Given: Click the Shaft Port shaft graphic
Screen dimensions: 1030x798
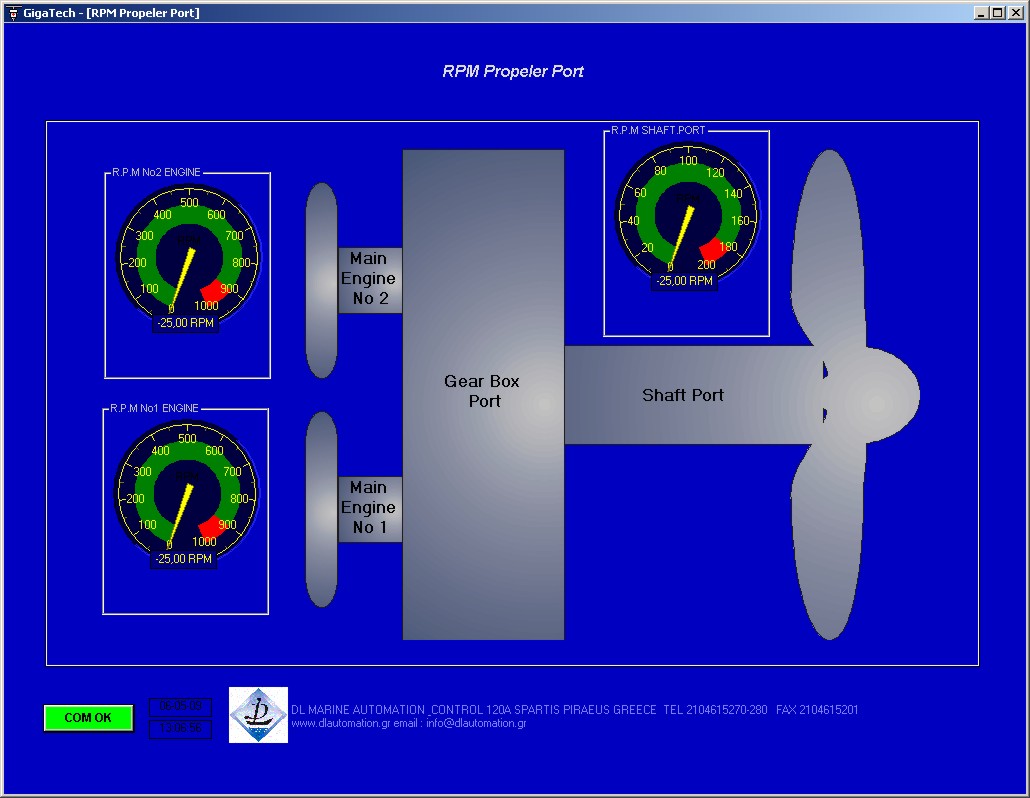Looking at the screenshot, I should tap(684, 395).
